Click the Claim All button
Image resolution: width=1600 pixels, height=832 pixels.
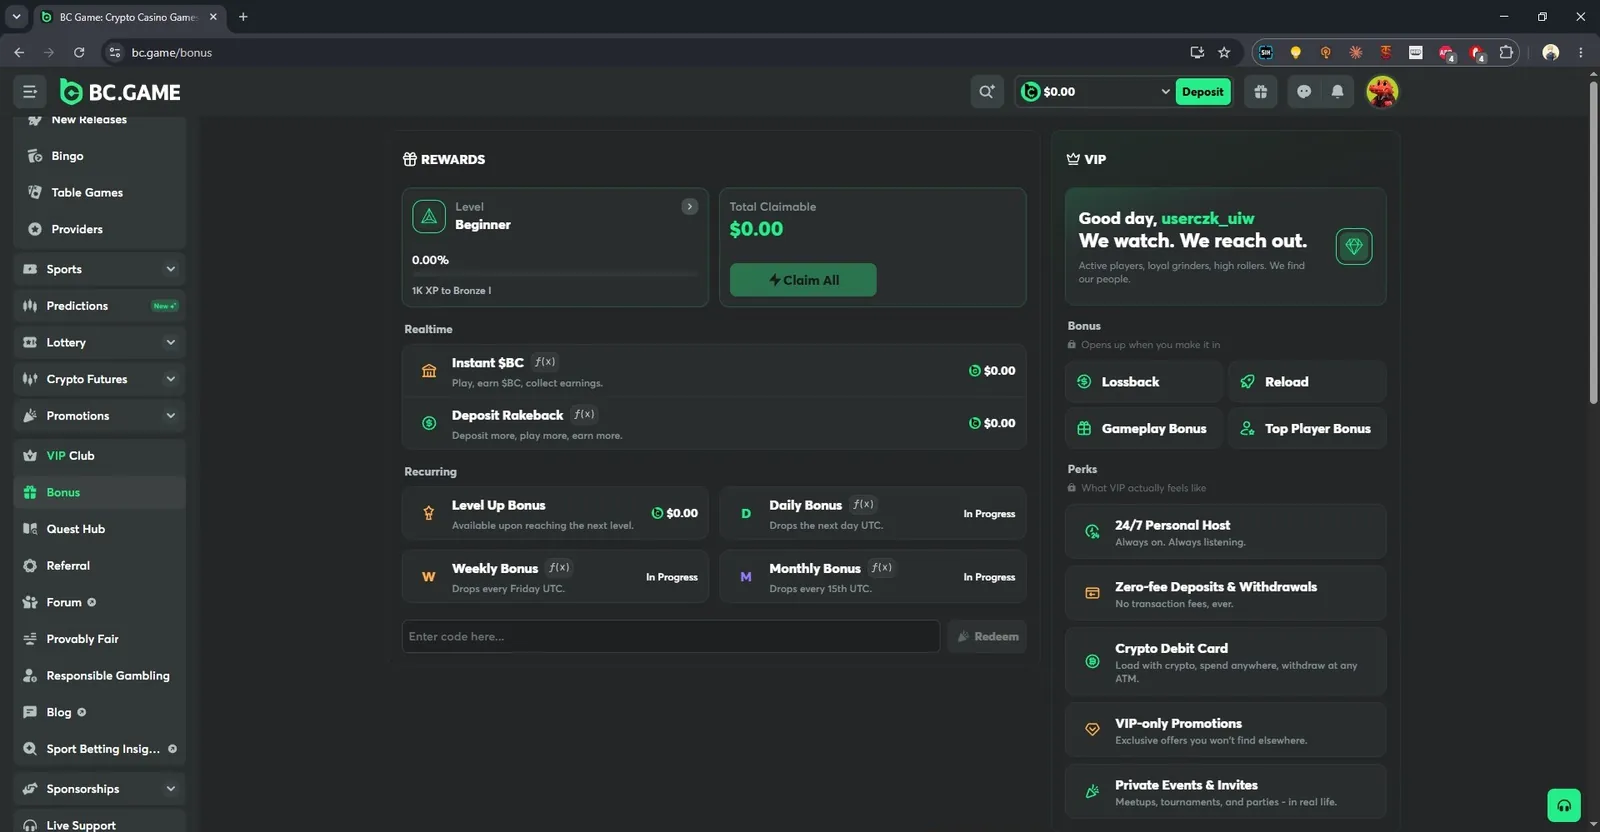coord(803,280)
